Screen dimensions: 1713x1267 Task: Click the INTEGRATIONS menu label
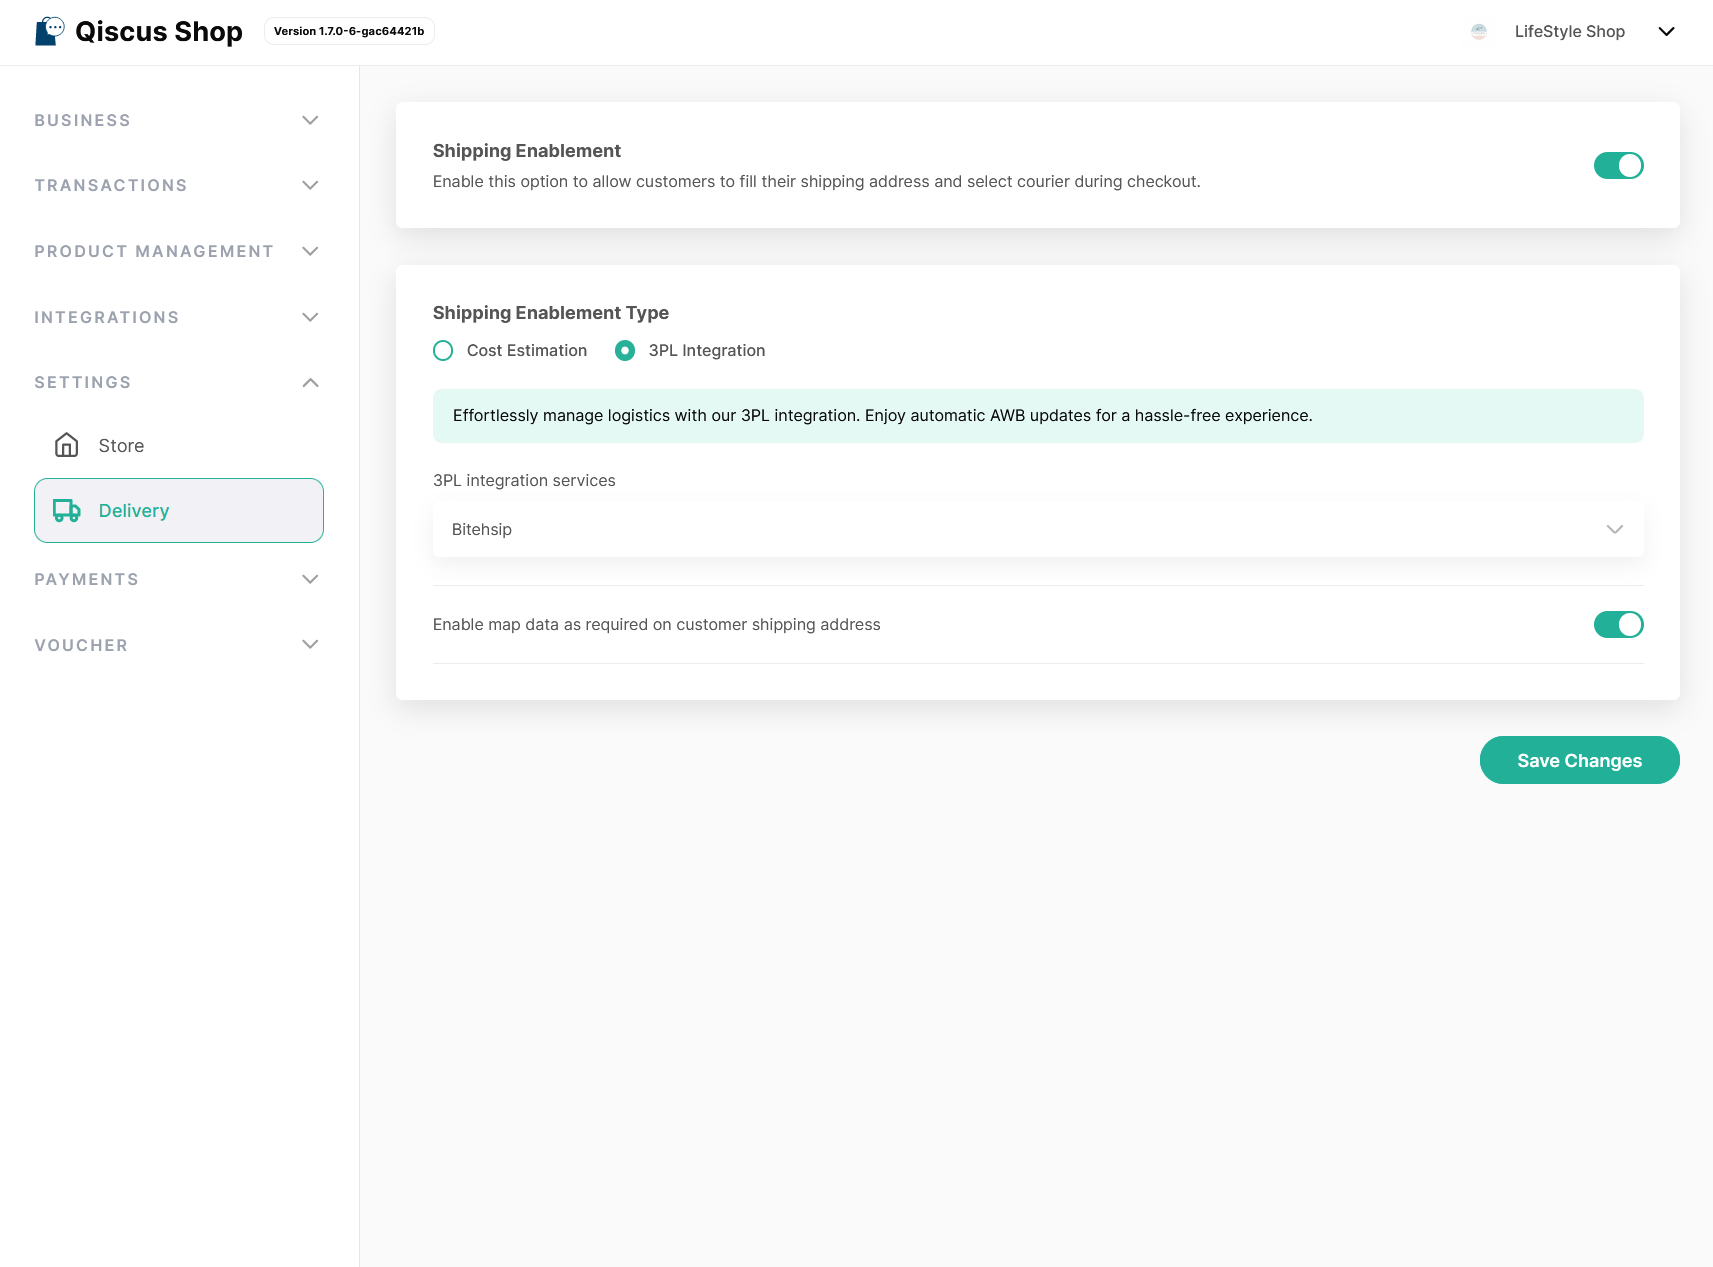(x=107, y=317)
